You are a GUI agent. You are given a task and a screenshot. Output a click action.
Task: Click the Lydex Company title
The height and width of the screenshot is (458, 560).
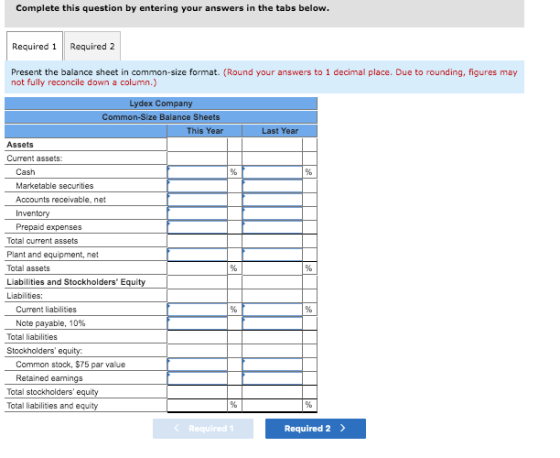pos(161,103)
